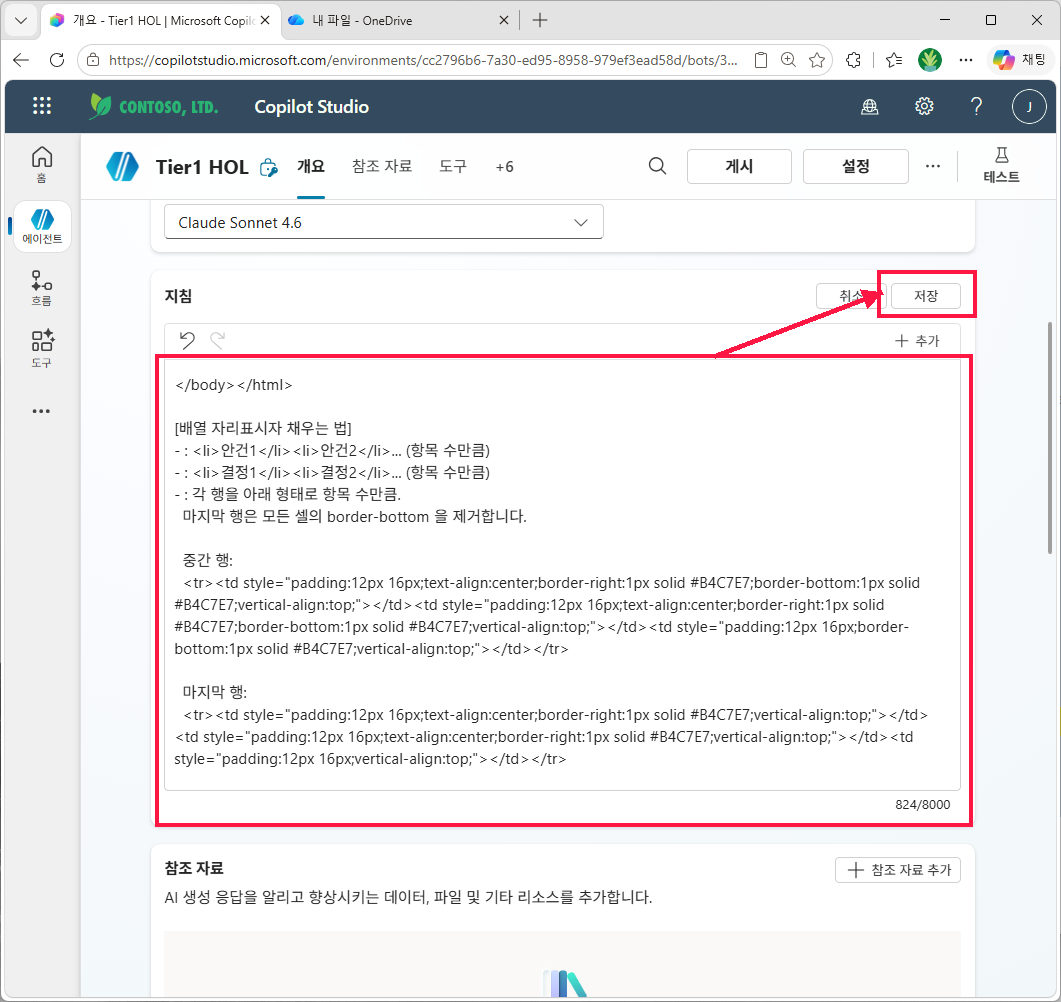Image resolution: width=1061 pixels, height=1002 pixels.
Task: Click the Add knowledge (참조 자료 추가) button
Action: pyautogui.click(x=897, y=870)
